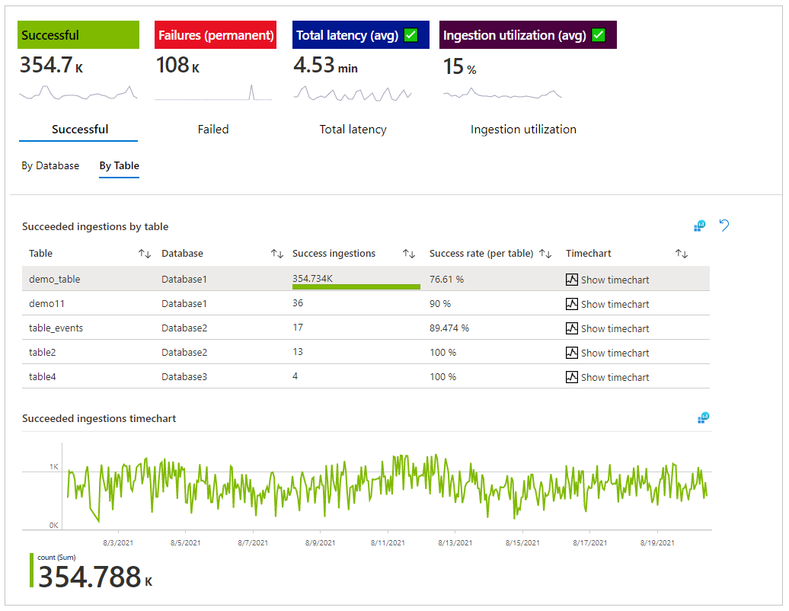
Task: Open Log Analytics icon above ingestions table
Action: [x=699, y=226]
